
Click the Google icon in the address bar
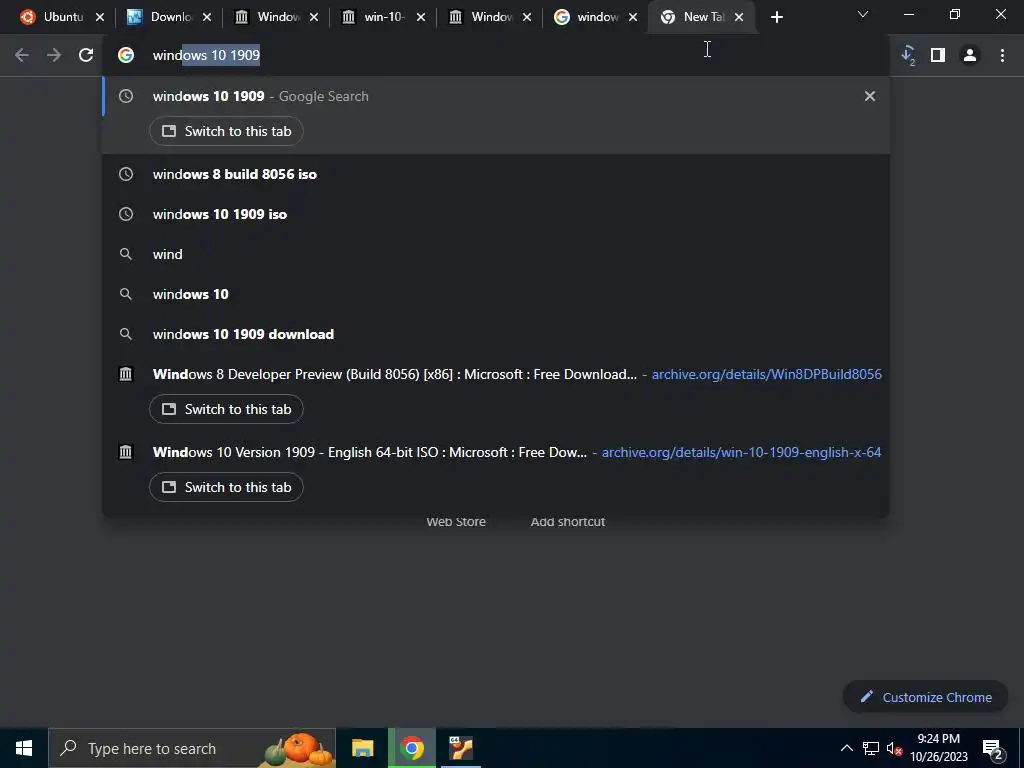126,56
